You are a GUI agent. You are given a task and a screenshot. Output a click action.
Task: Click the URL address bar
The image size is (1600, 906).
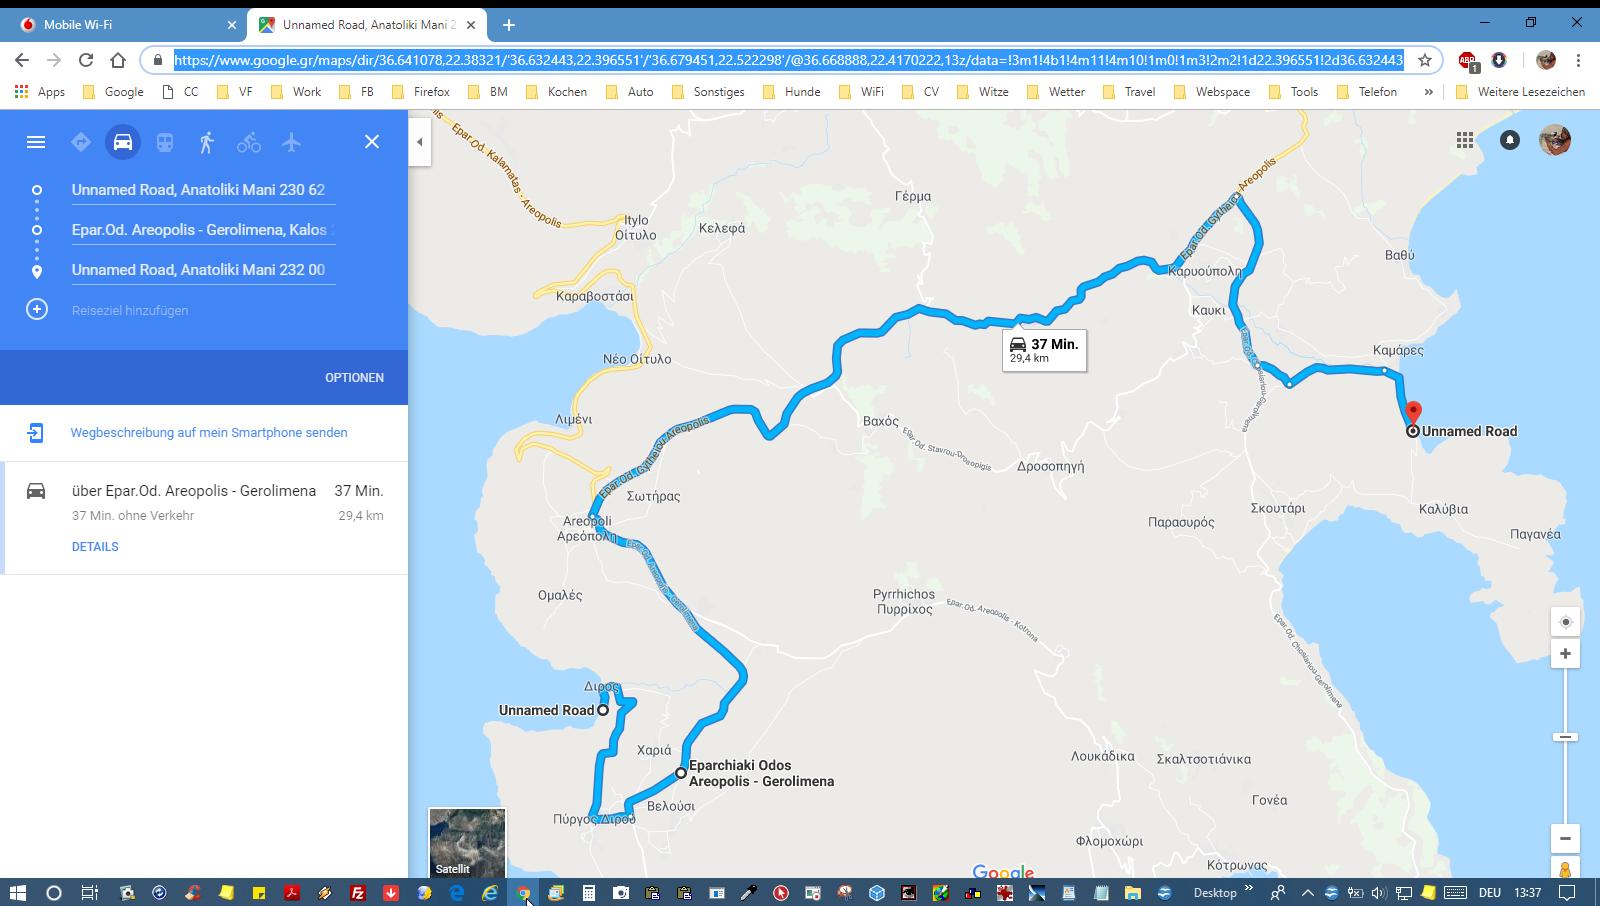(x=788, y=60)
